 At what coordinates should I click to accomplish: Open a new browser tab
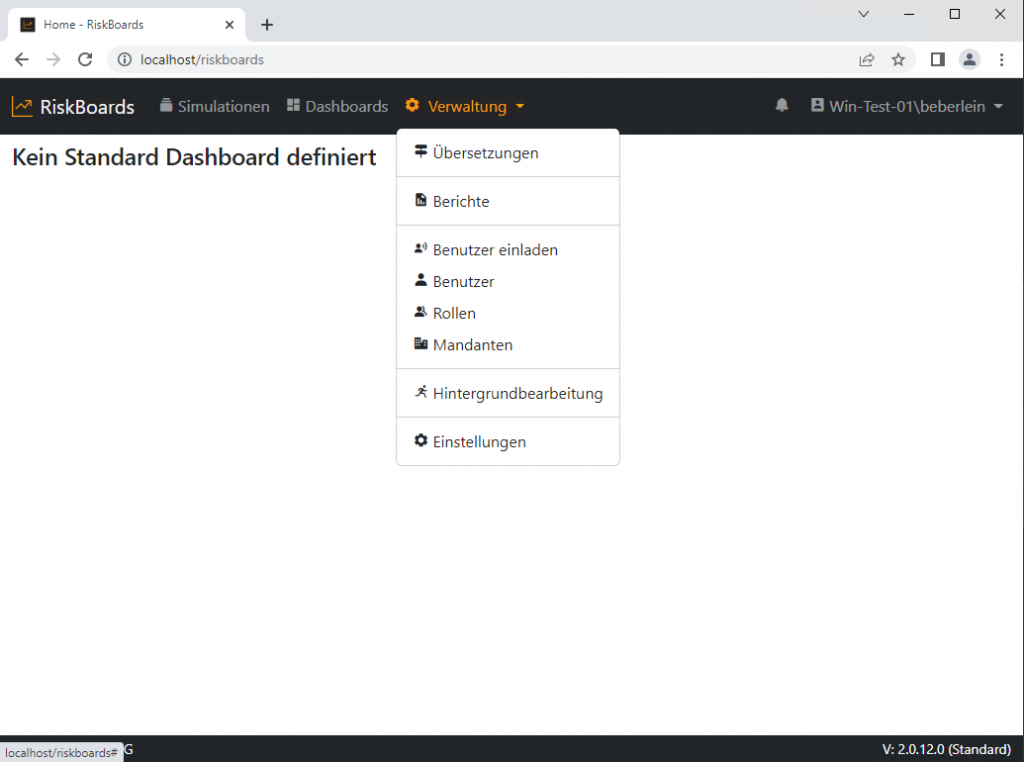[x=266, y=25]
